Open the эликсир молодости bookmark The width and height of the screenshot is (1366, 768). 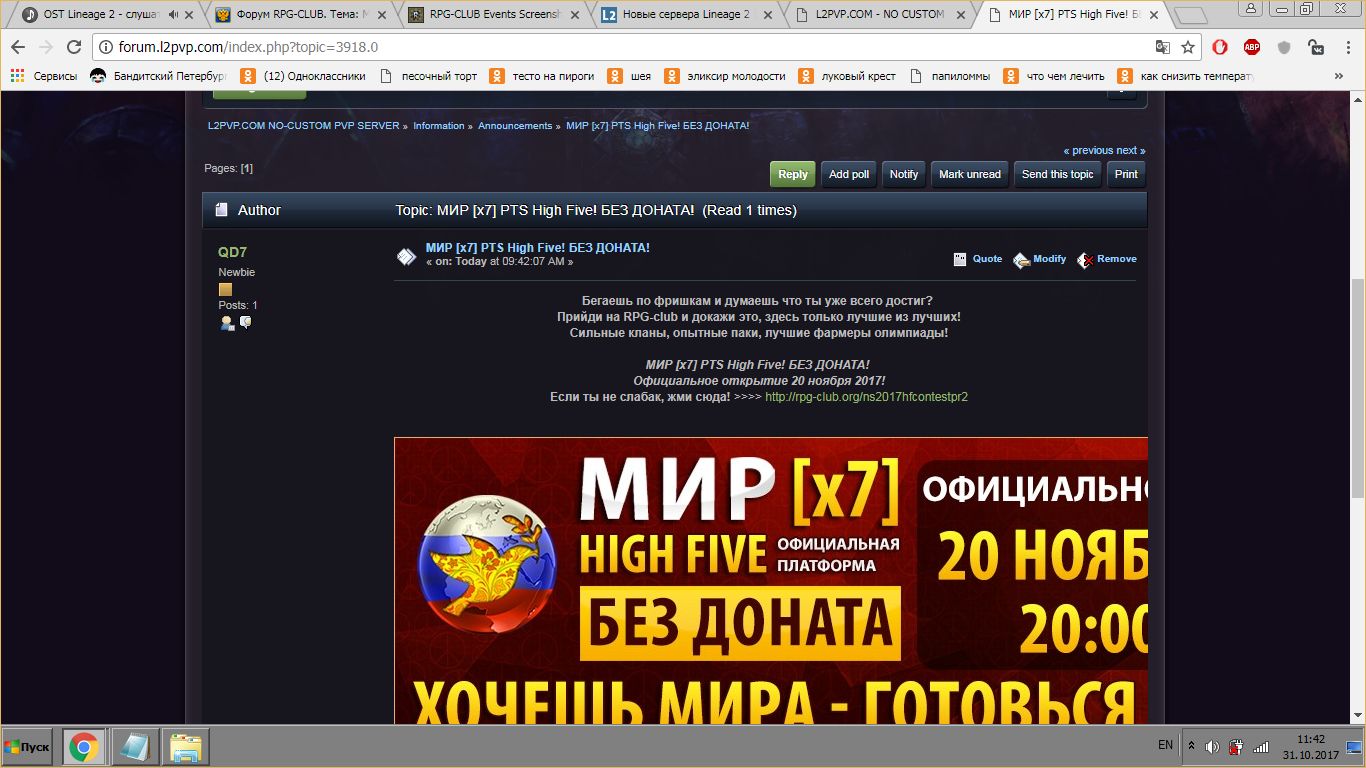pyautogui.click(x=725, y=76)
